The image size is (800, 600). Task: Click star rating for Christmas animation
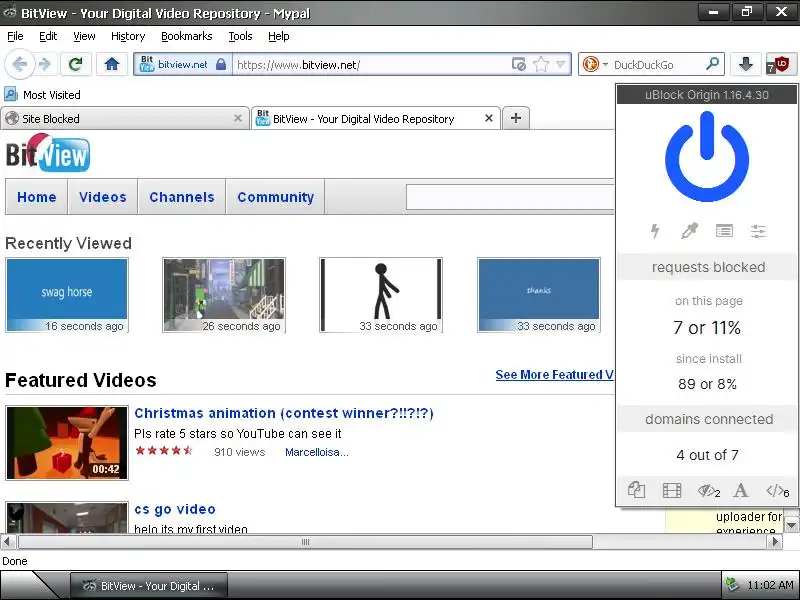pos(164,451)
